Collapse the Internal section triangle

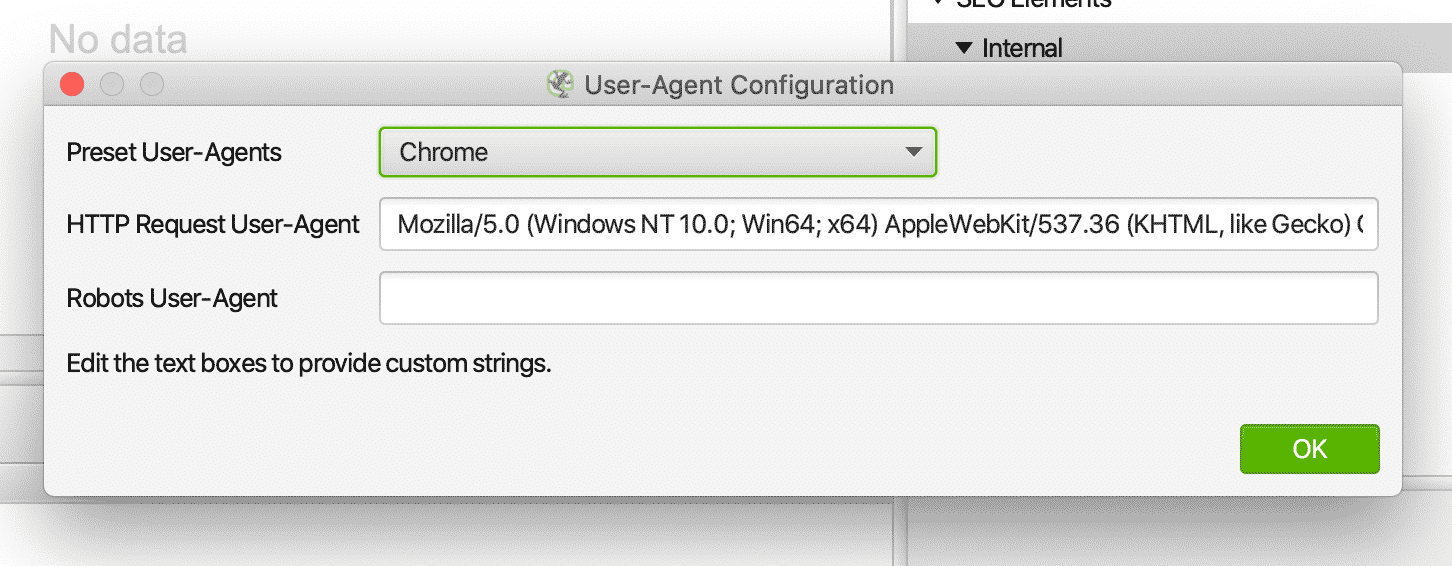(x=964, y=47)
